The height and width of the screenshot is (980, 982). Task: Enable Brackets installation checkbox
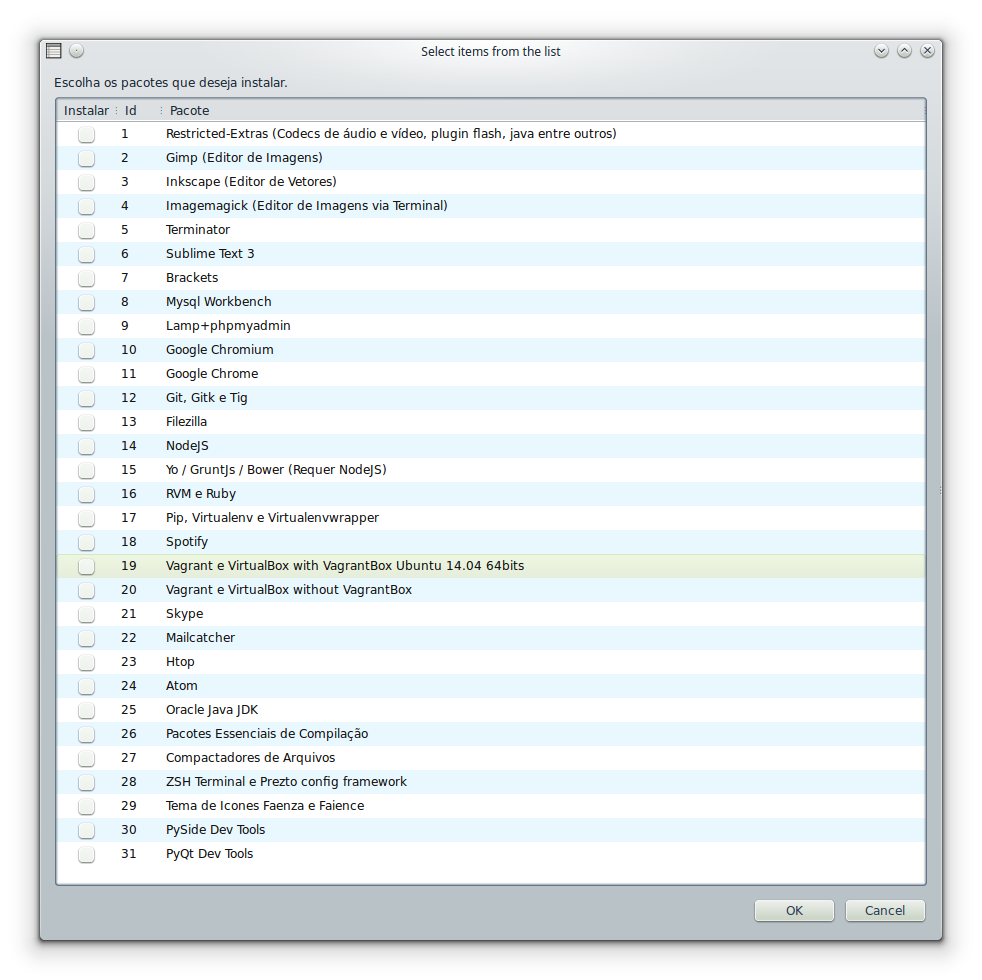86,278
